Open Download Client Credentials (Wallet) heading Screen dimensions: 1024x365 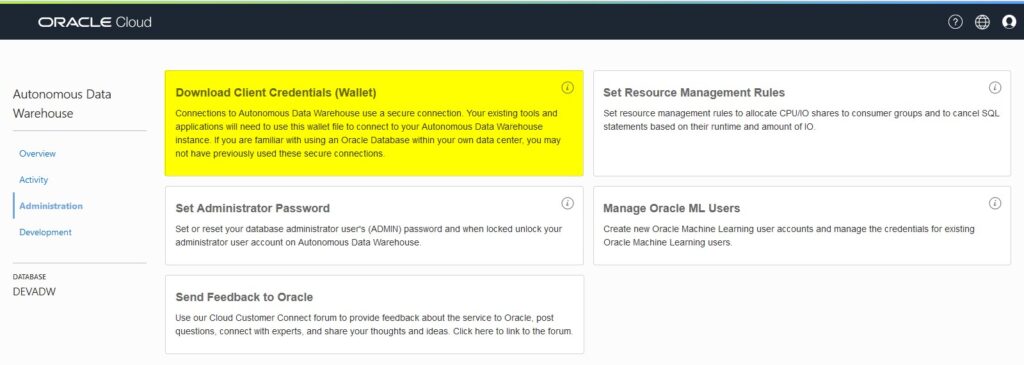[276, 93]
